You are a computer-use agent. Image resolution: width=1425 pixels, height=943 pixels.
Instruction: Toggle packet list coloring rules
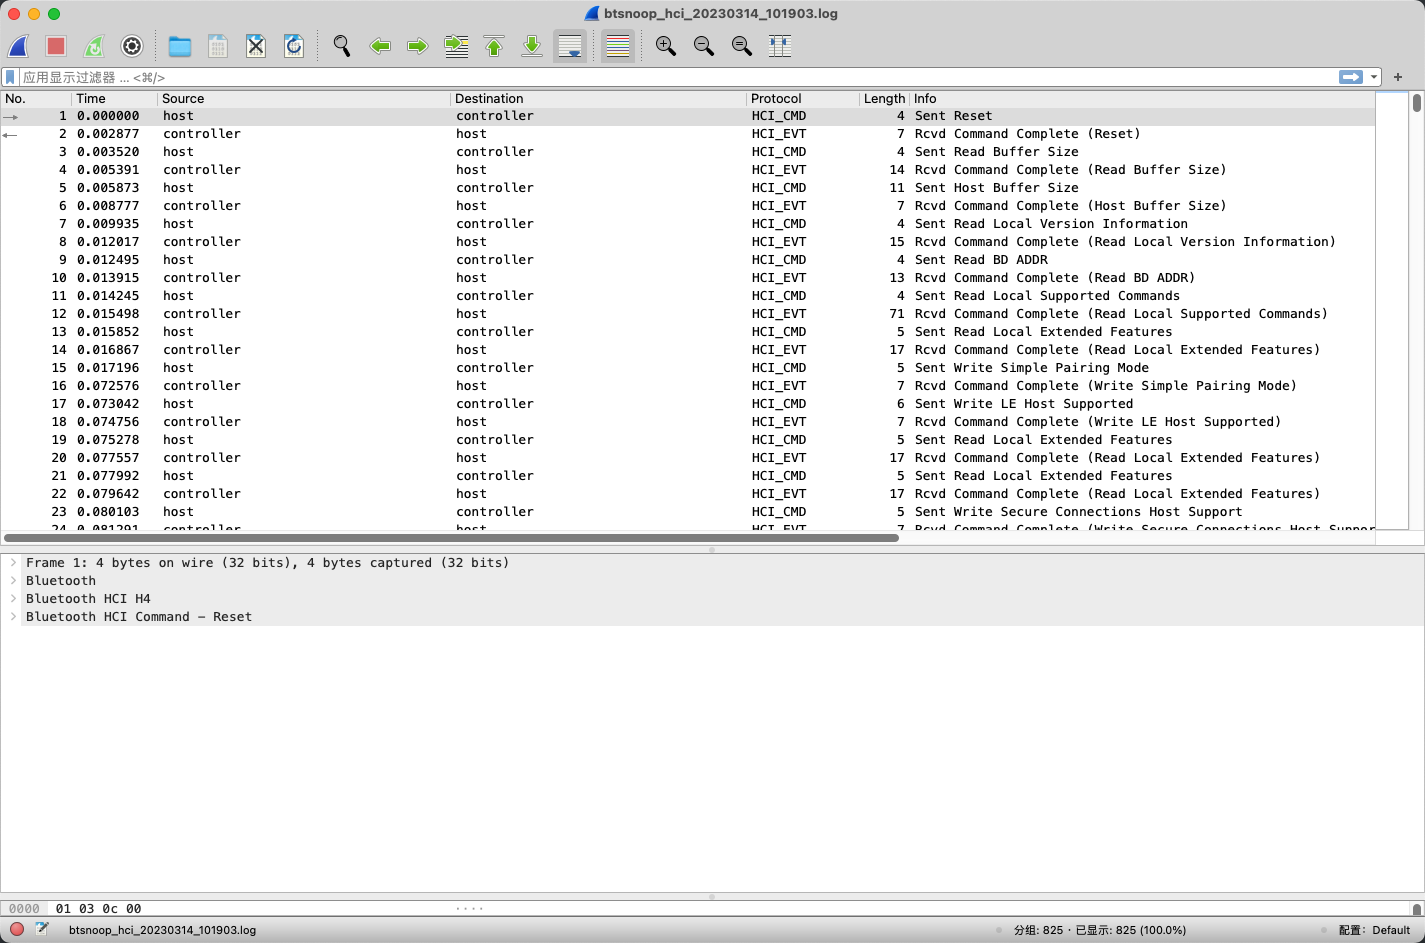point(618,46)
